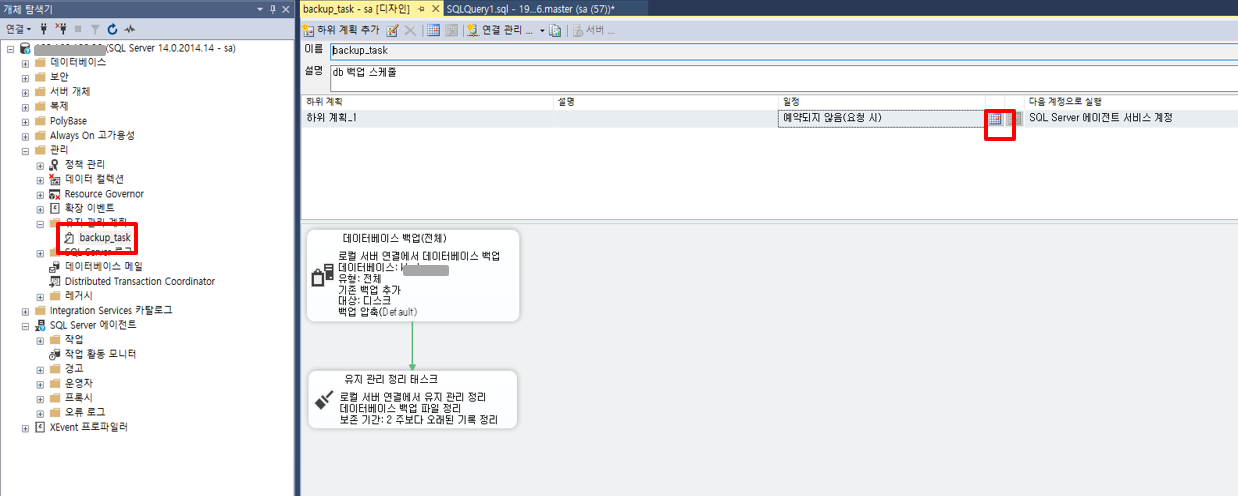Click the Disconnect plug icon with red X
Screen dimensions: 1238x496
(x=60, y=29)
